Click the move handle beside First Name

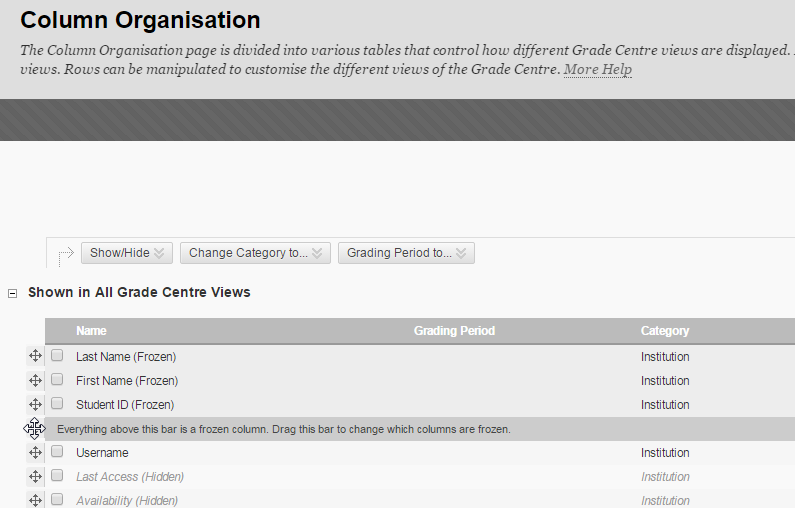click(35, 380)
